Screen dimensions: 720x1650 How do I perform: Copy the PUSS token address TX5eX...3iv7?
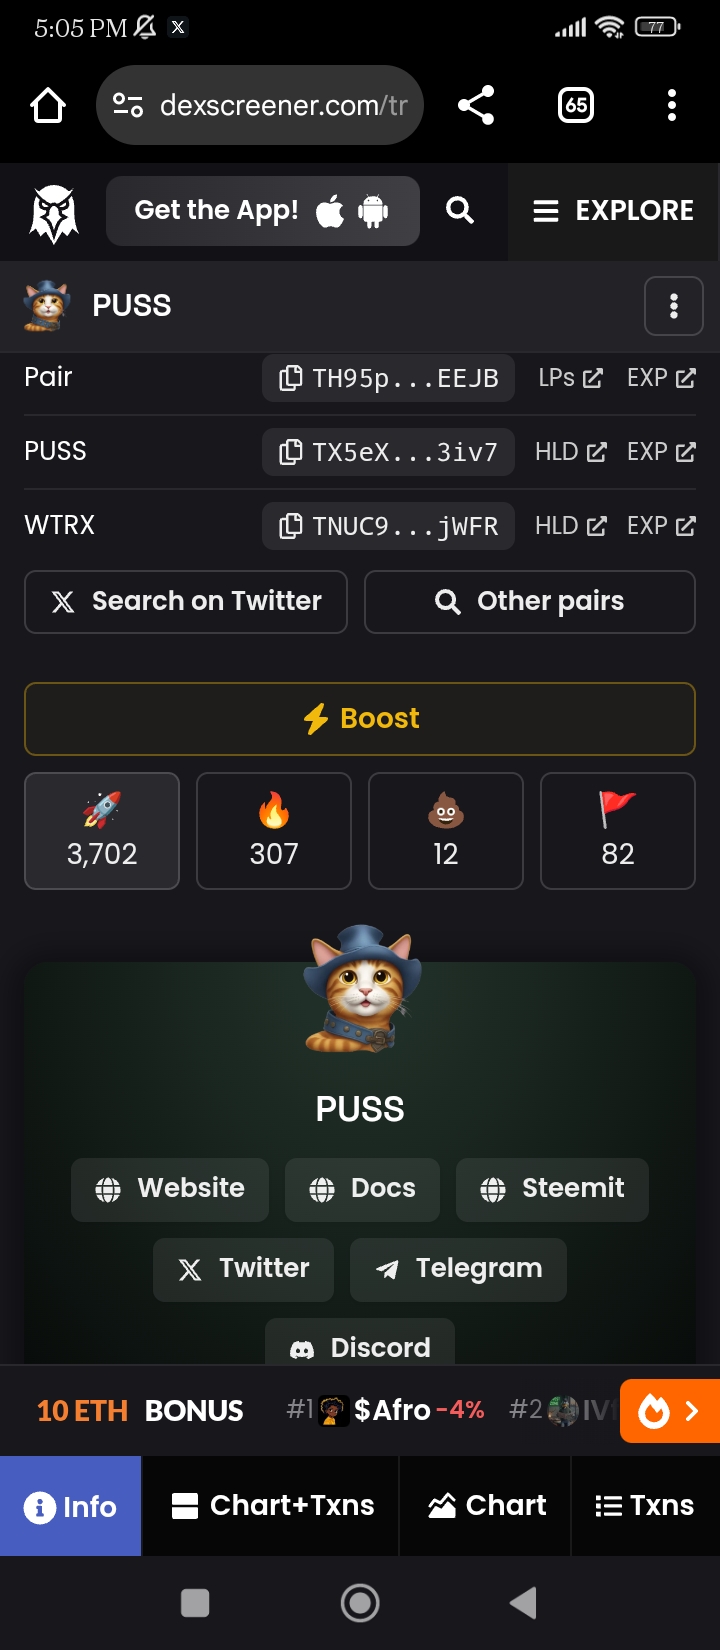tap(388, 452)
